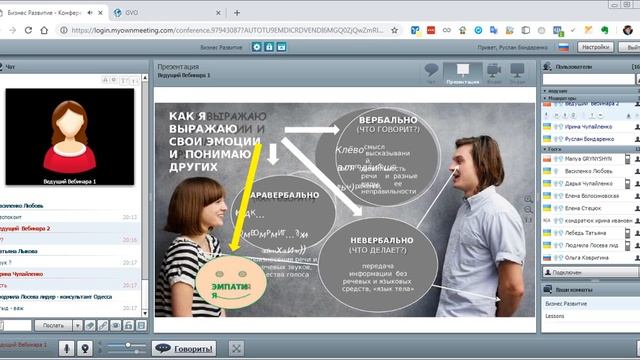Select the Lessons room
Screen dimensions: 640x360
555,316
